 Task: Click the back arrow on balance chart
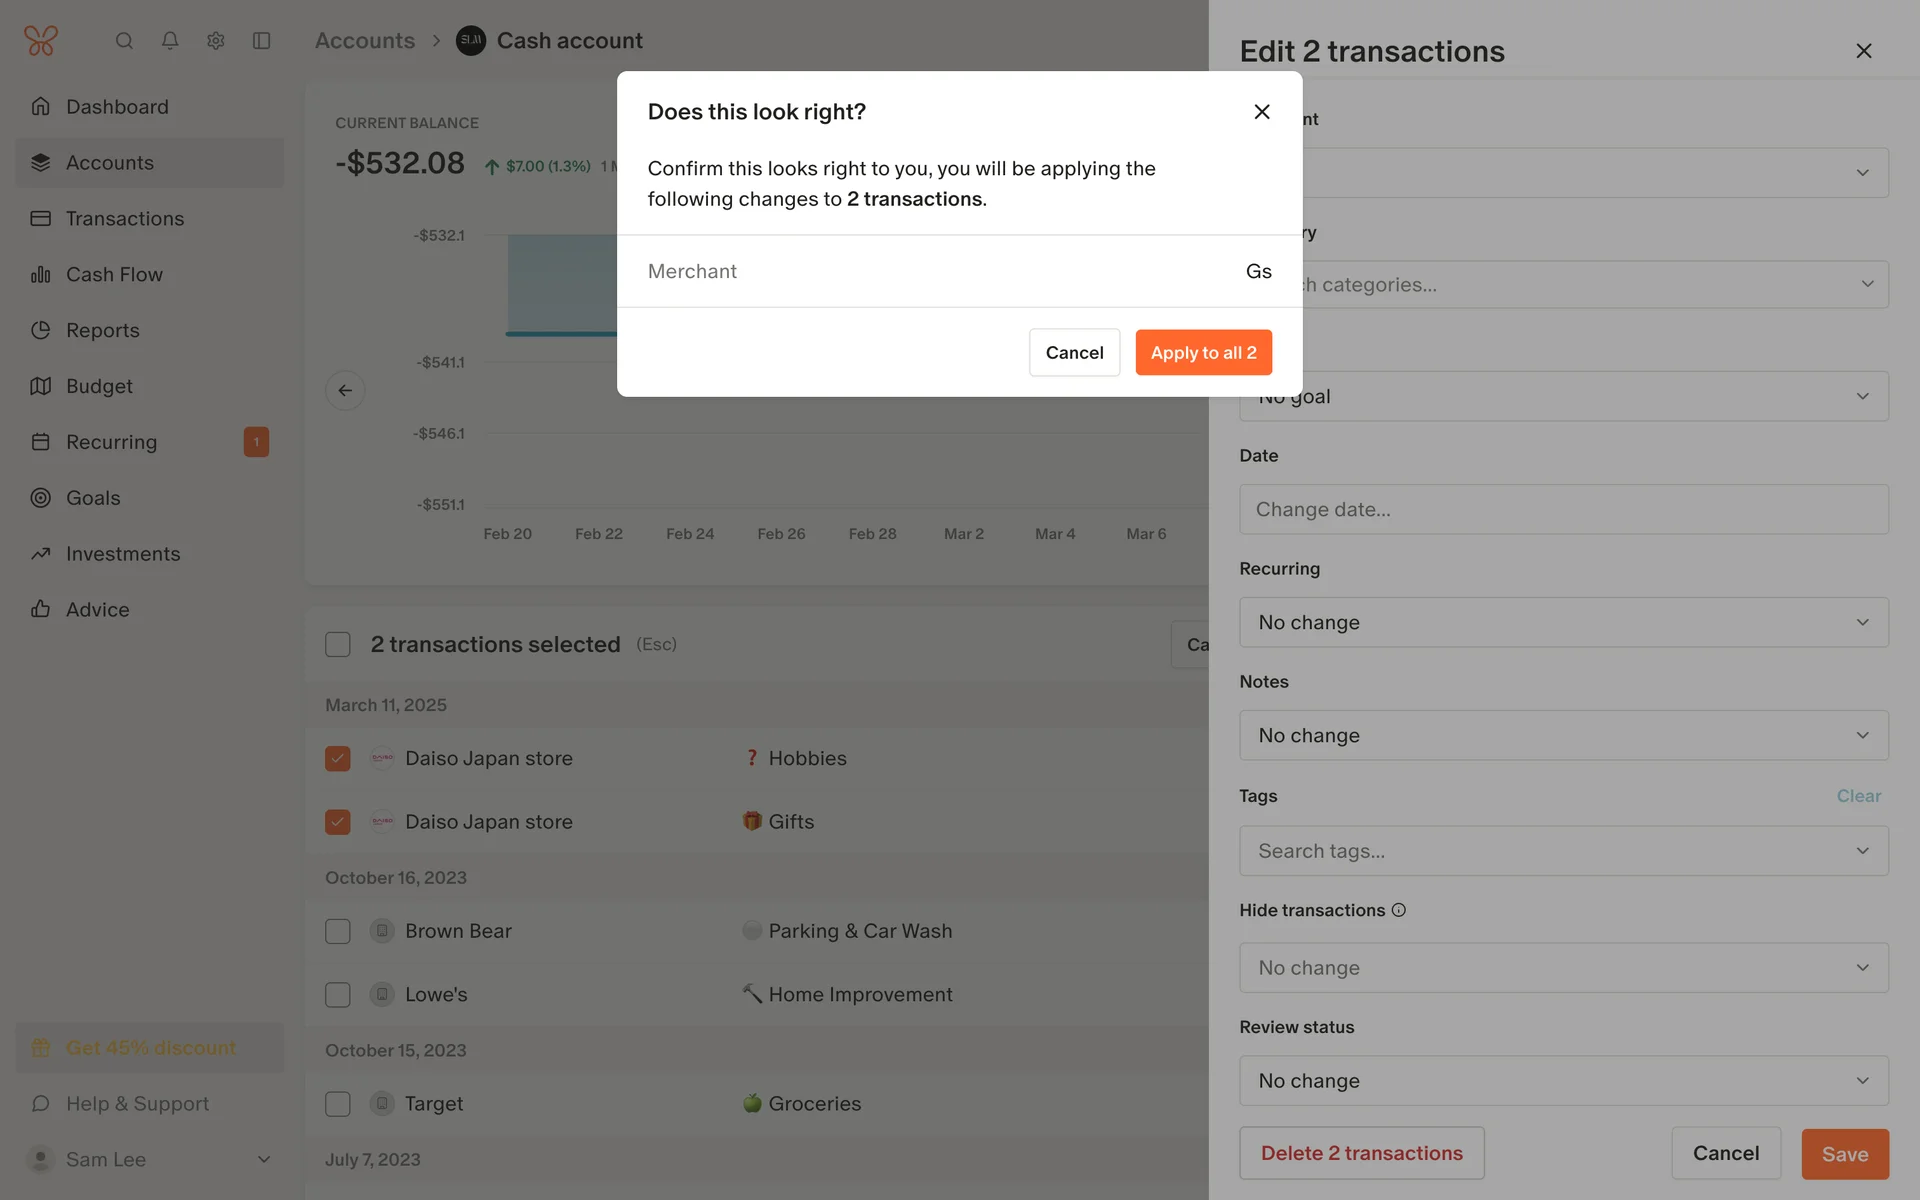[x=345, y=391]
